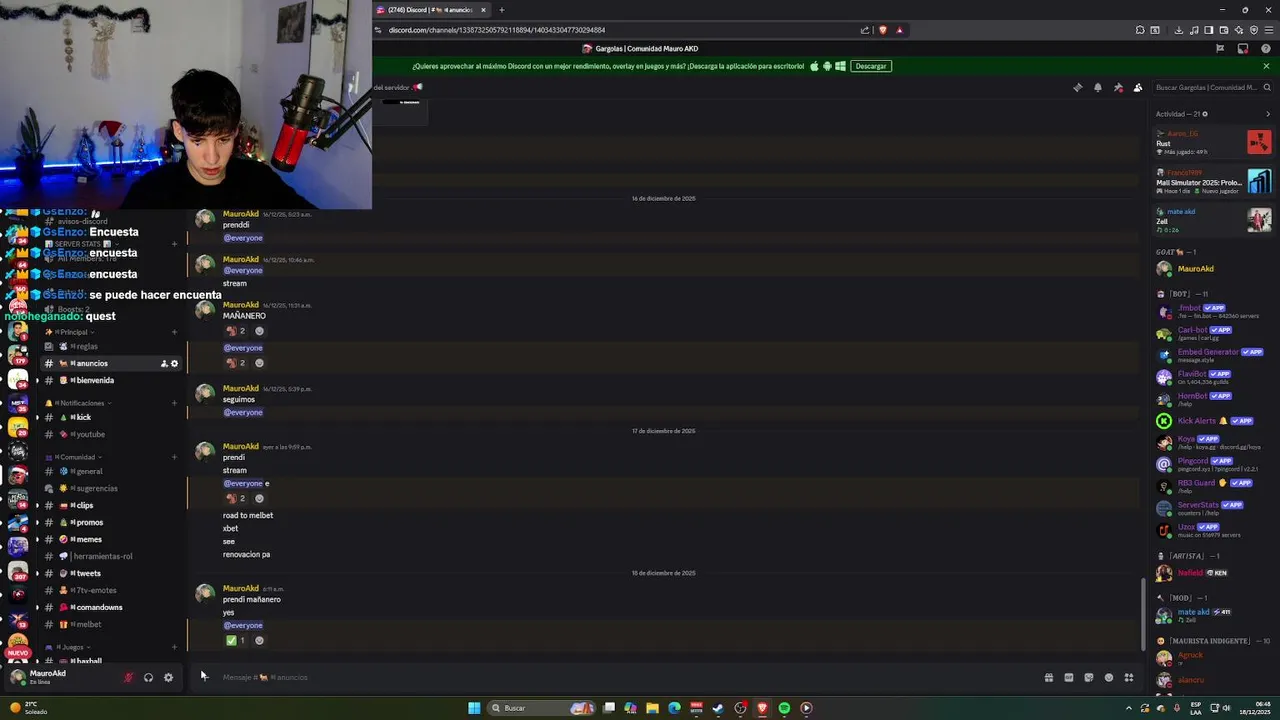Open the promos channel

(110, 522)
